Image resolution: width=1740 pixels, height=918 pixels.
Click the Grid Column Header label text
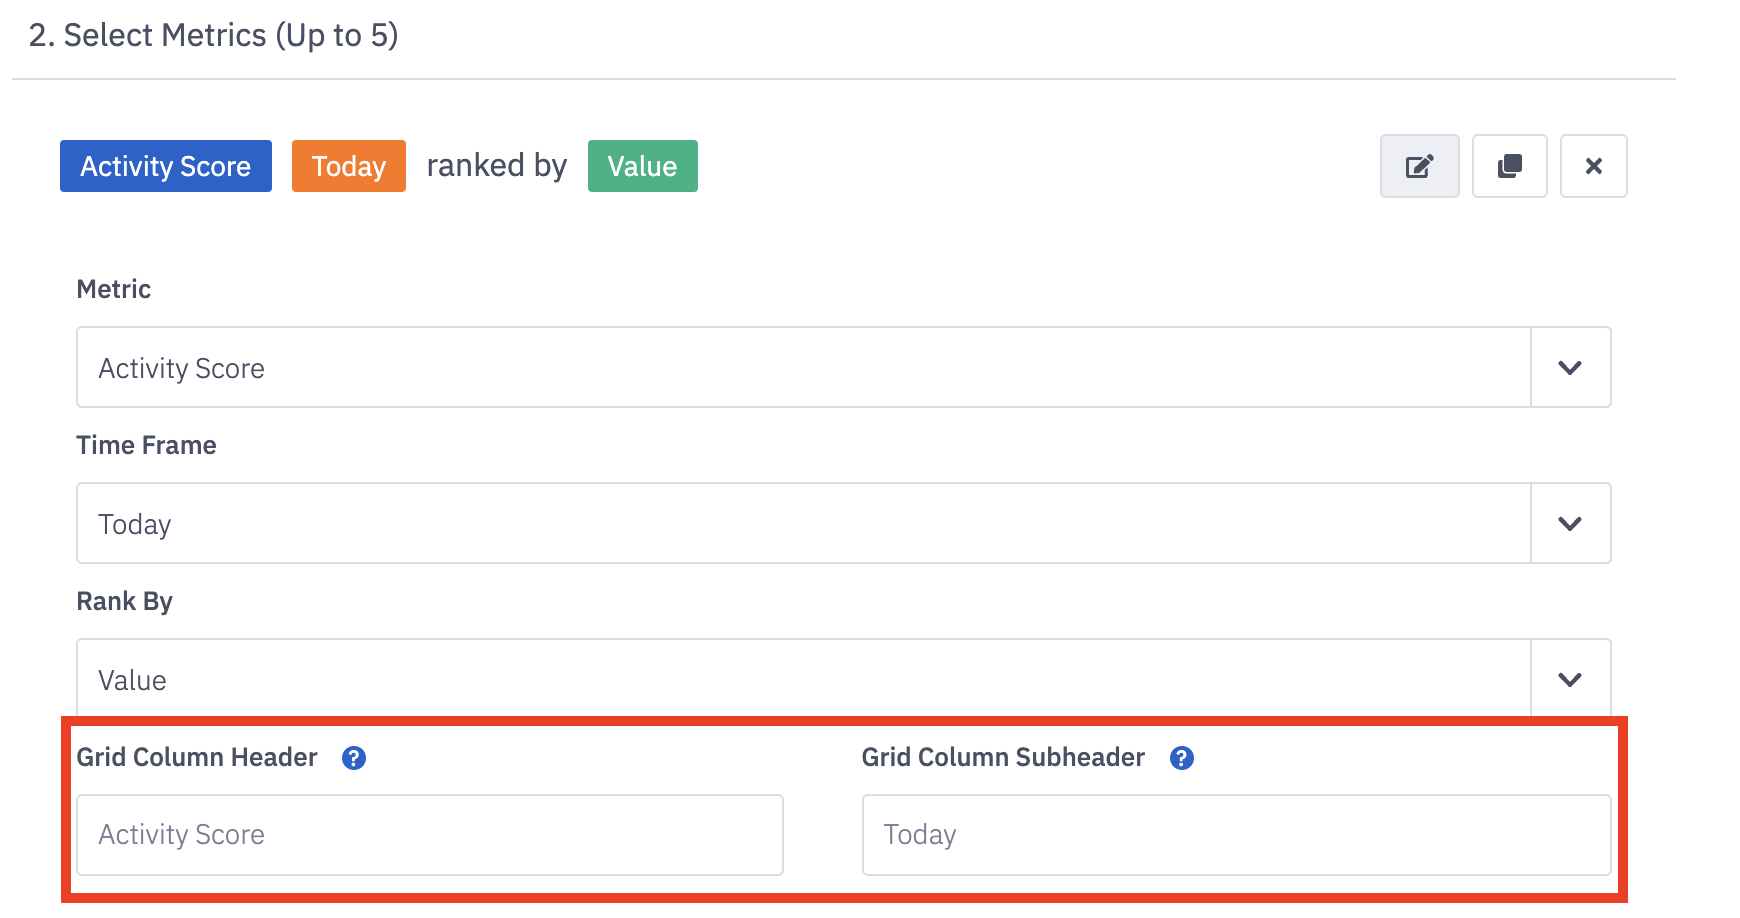coord(197,758)
